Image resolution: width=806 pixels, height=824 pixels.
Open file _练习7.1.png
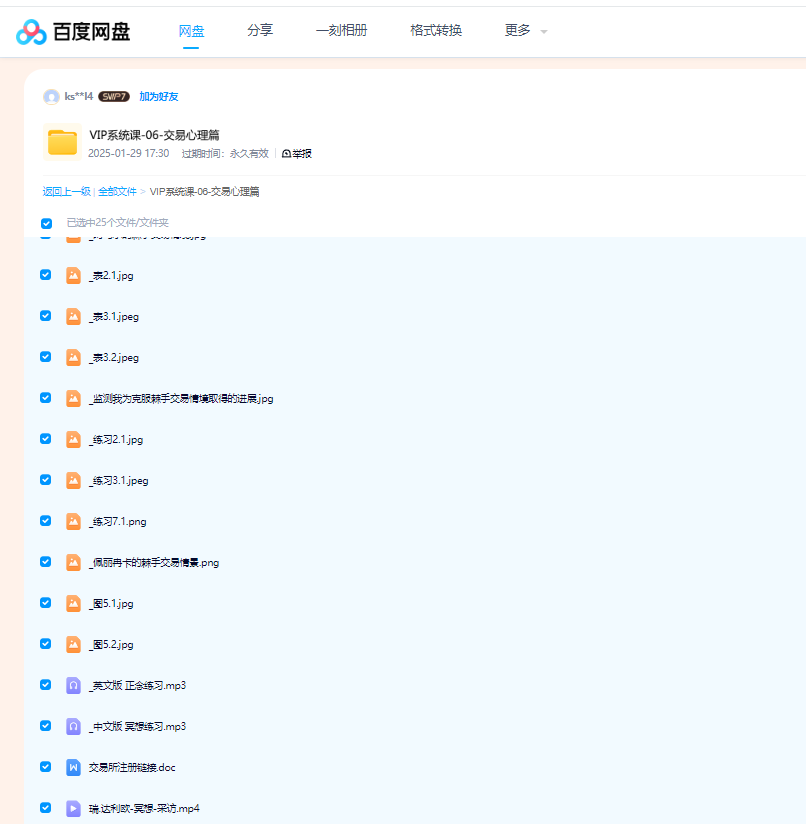[x=117, y=521]
